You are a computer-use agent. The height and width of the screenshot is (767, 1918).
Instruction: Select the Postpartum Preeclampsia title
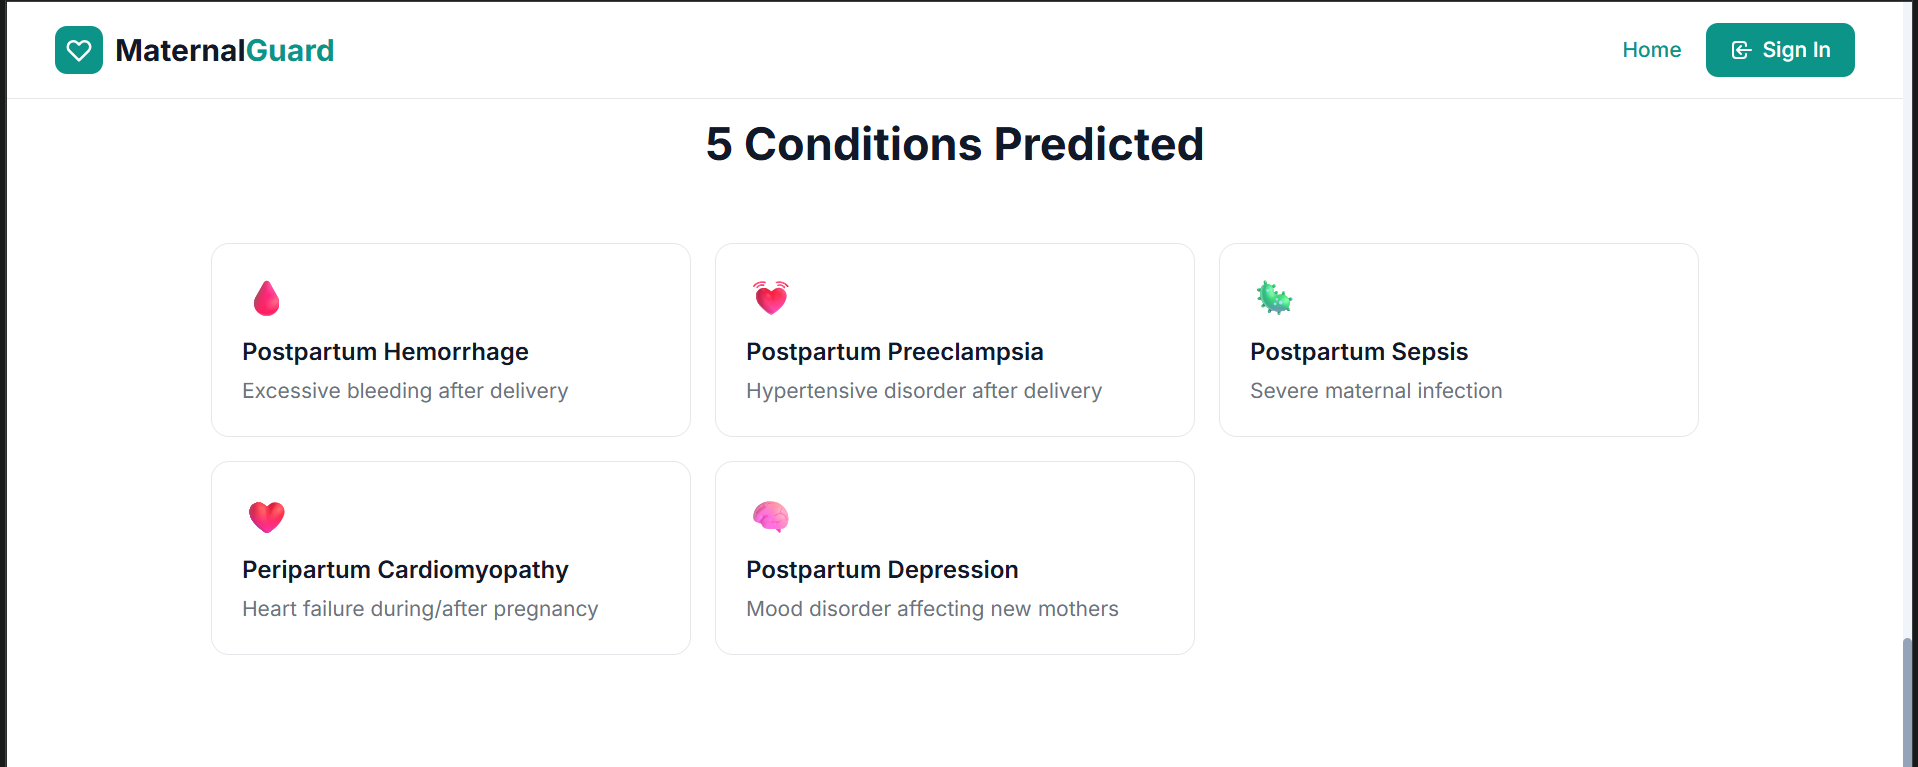[894, 352]
